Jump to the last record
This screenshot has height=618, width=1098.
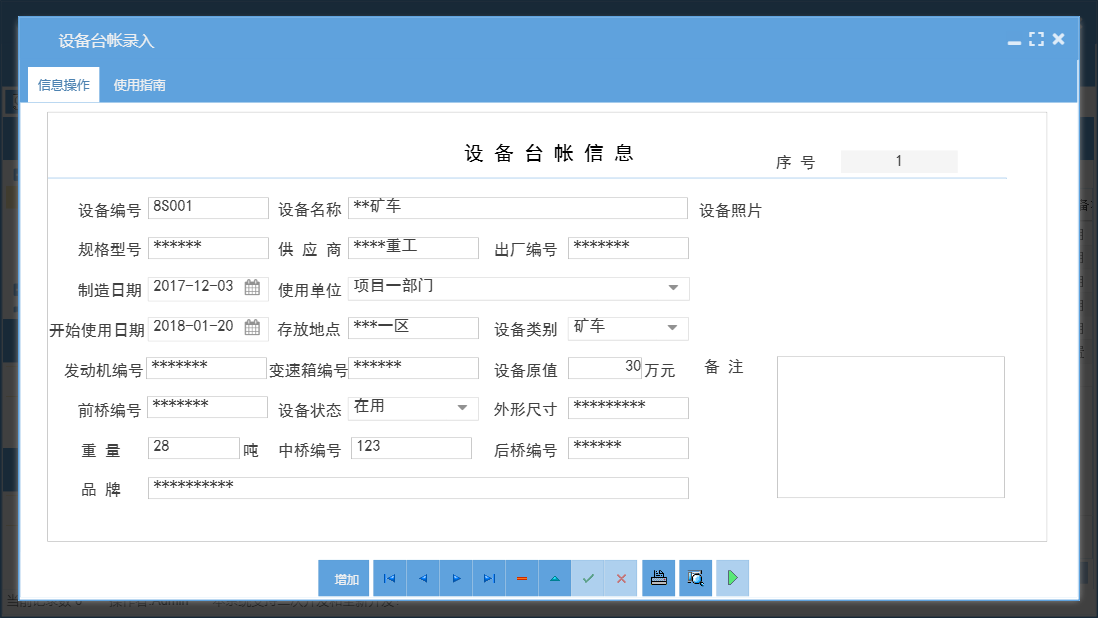[488, 578]
